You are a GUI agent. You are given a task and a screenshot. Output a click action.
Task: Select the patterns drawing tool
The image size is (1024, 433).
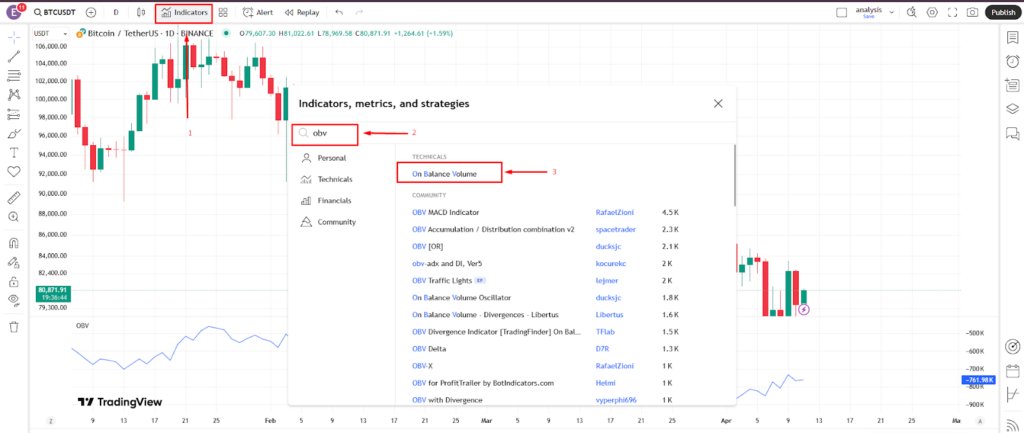14,95
